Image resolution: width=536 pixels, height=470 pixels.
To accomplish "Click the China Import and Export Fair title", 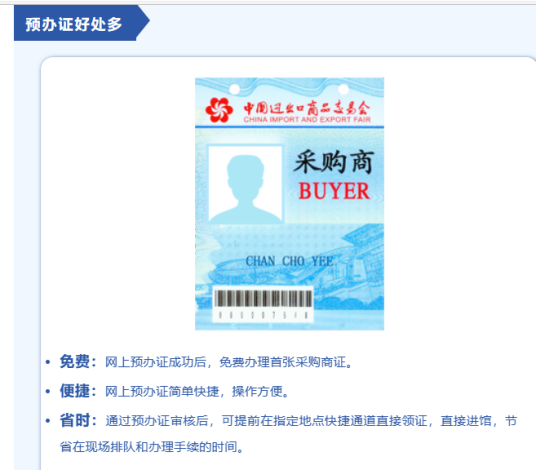I will coord(307,112).
